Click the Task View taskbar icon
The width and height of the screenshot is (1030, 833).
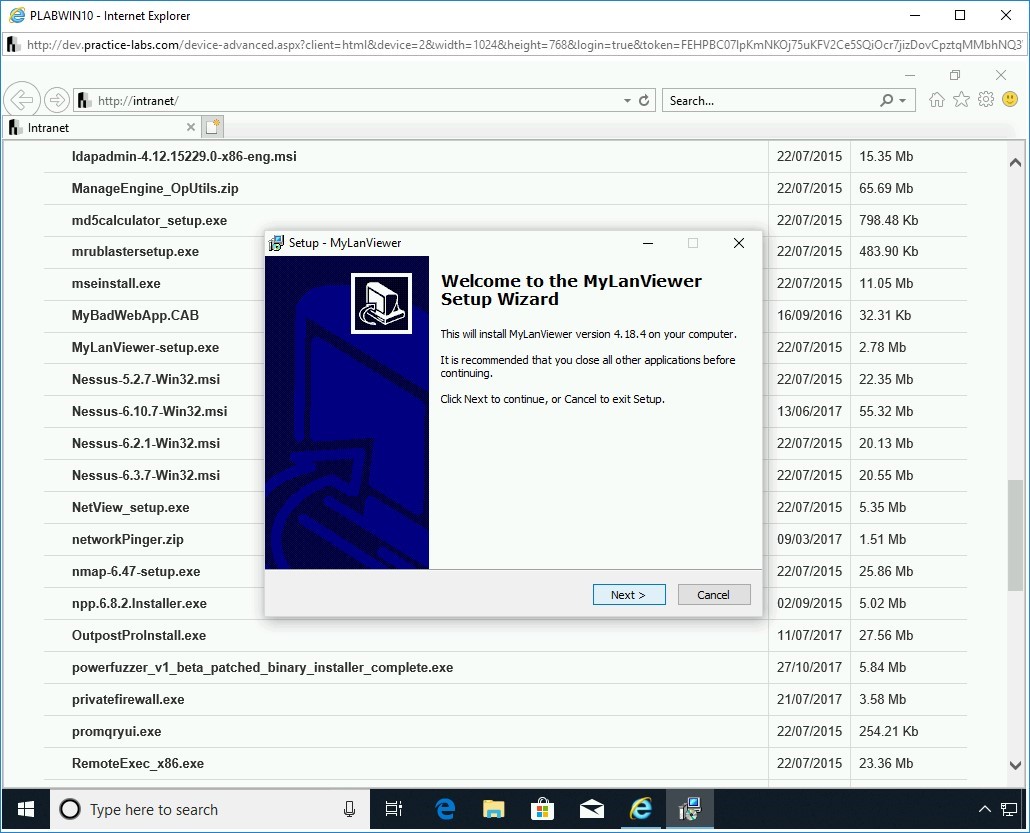(394, 809)
